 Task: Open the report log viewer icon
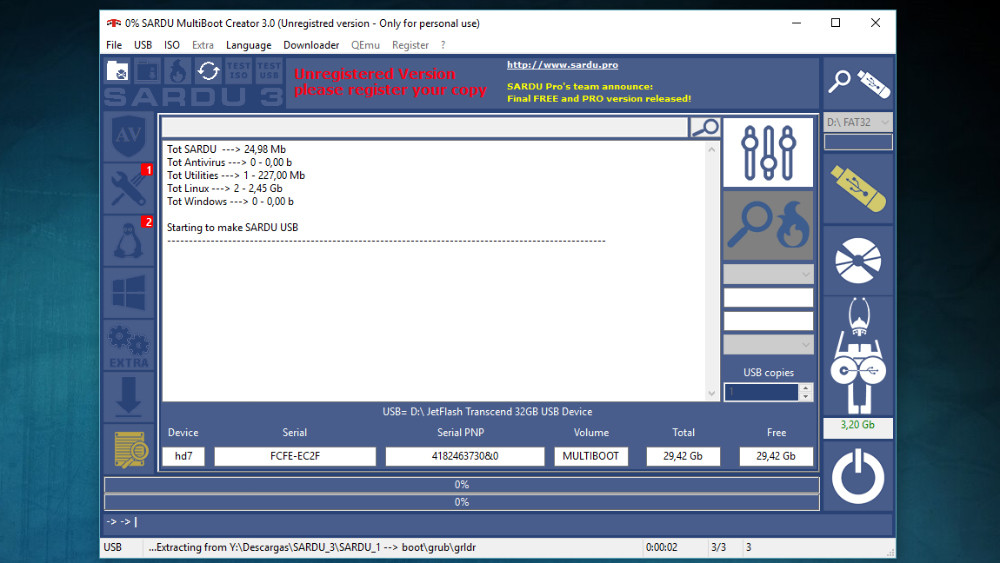coord(128,449)
